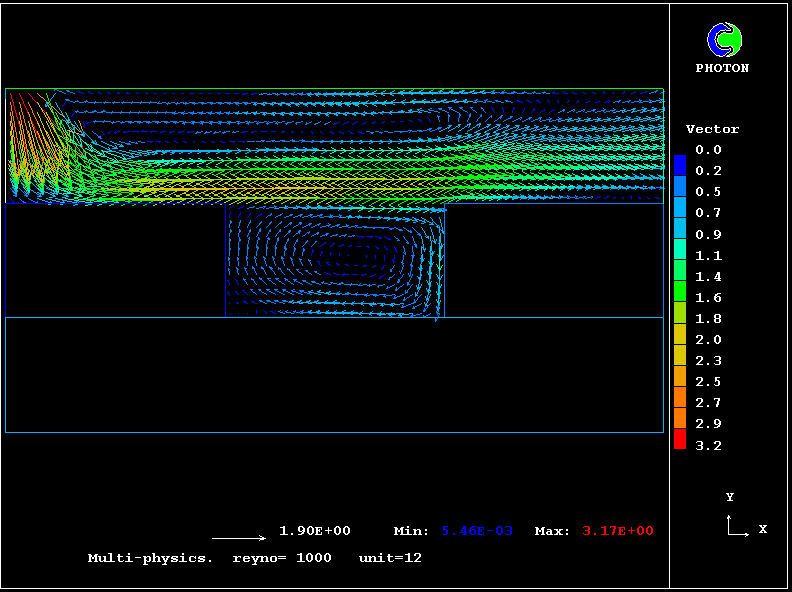
Task: Click the X-Y axis orientation indicator
Action: pyautogui.click(x=738, y=525)
